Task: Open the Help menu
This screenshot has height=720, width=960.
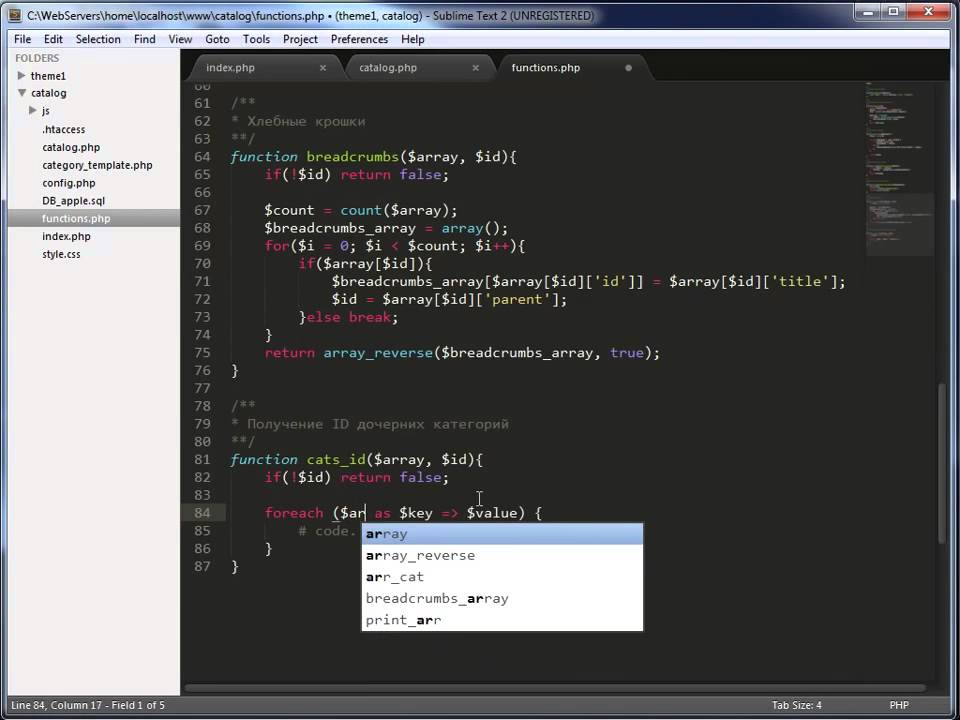Action: [413, 39]
